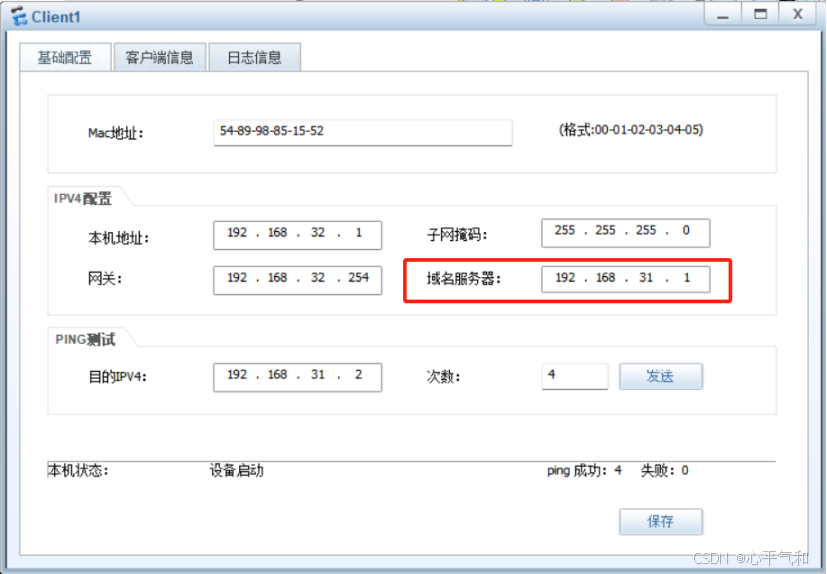
Task: Click the Mac地址 input field
Action: tap(362, 132)
